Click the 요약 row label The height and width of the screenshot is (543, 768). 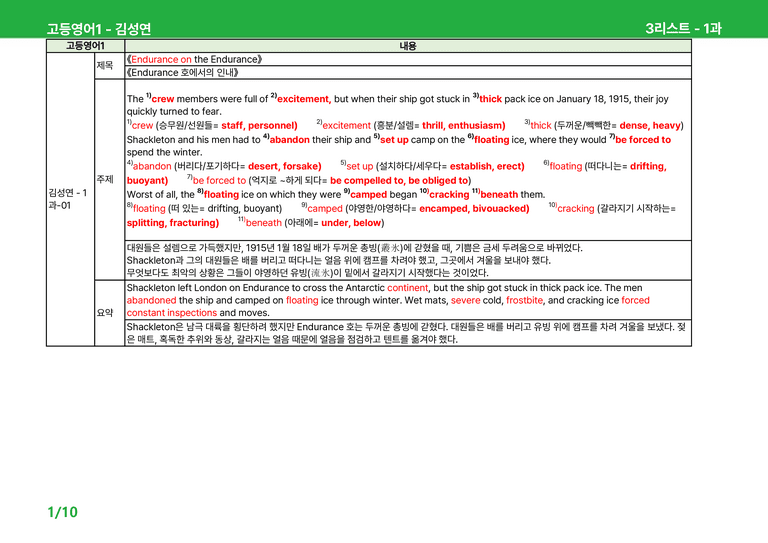click(x=105, y=312)
